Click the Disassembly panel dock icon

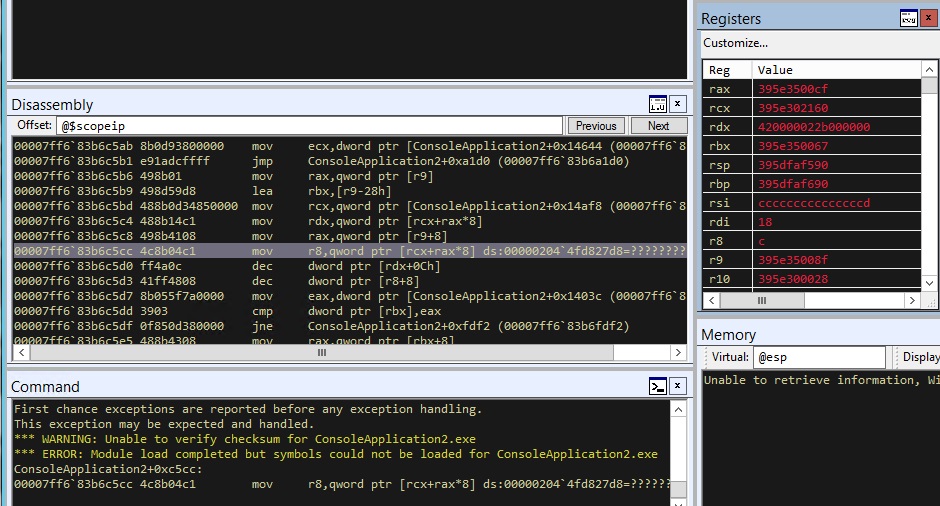(x=658, y=104)
